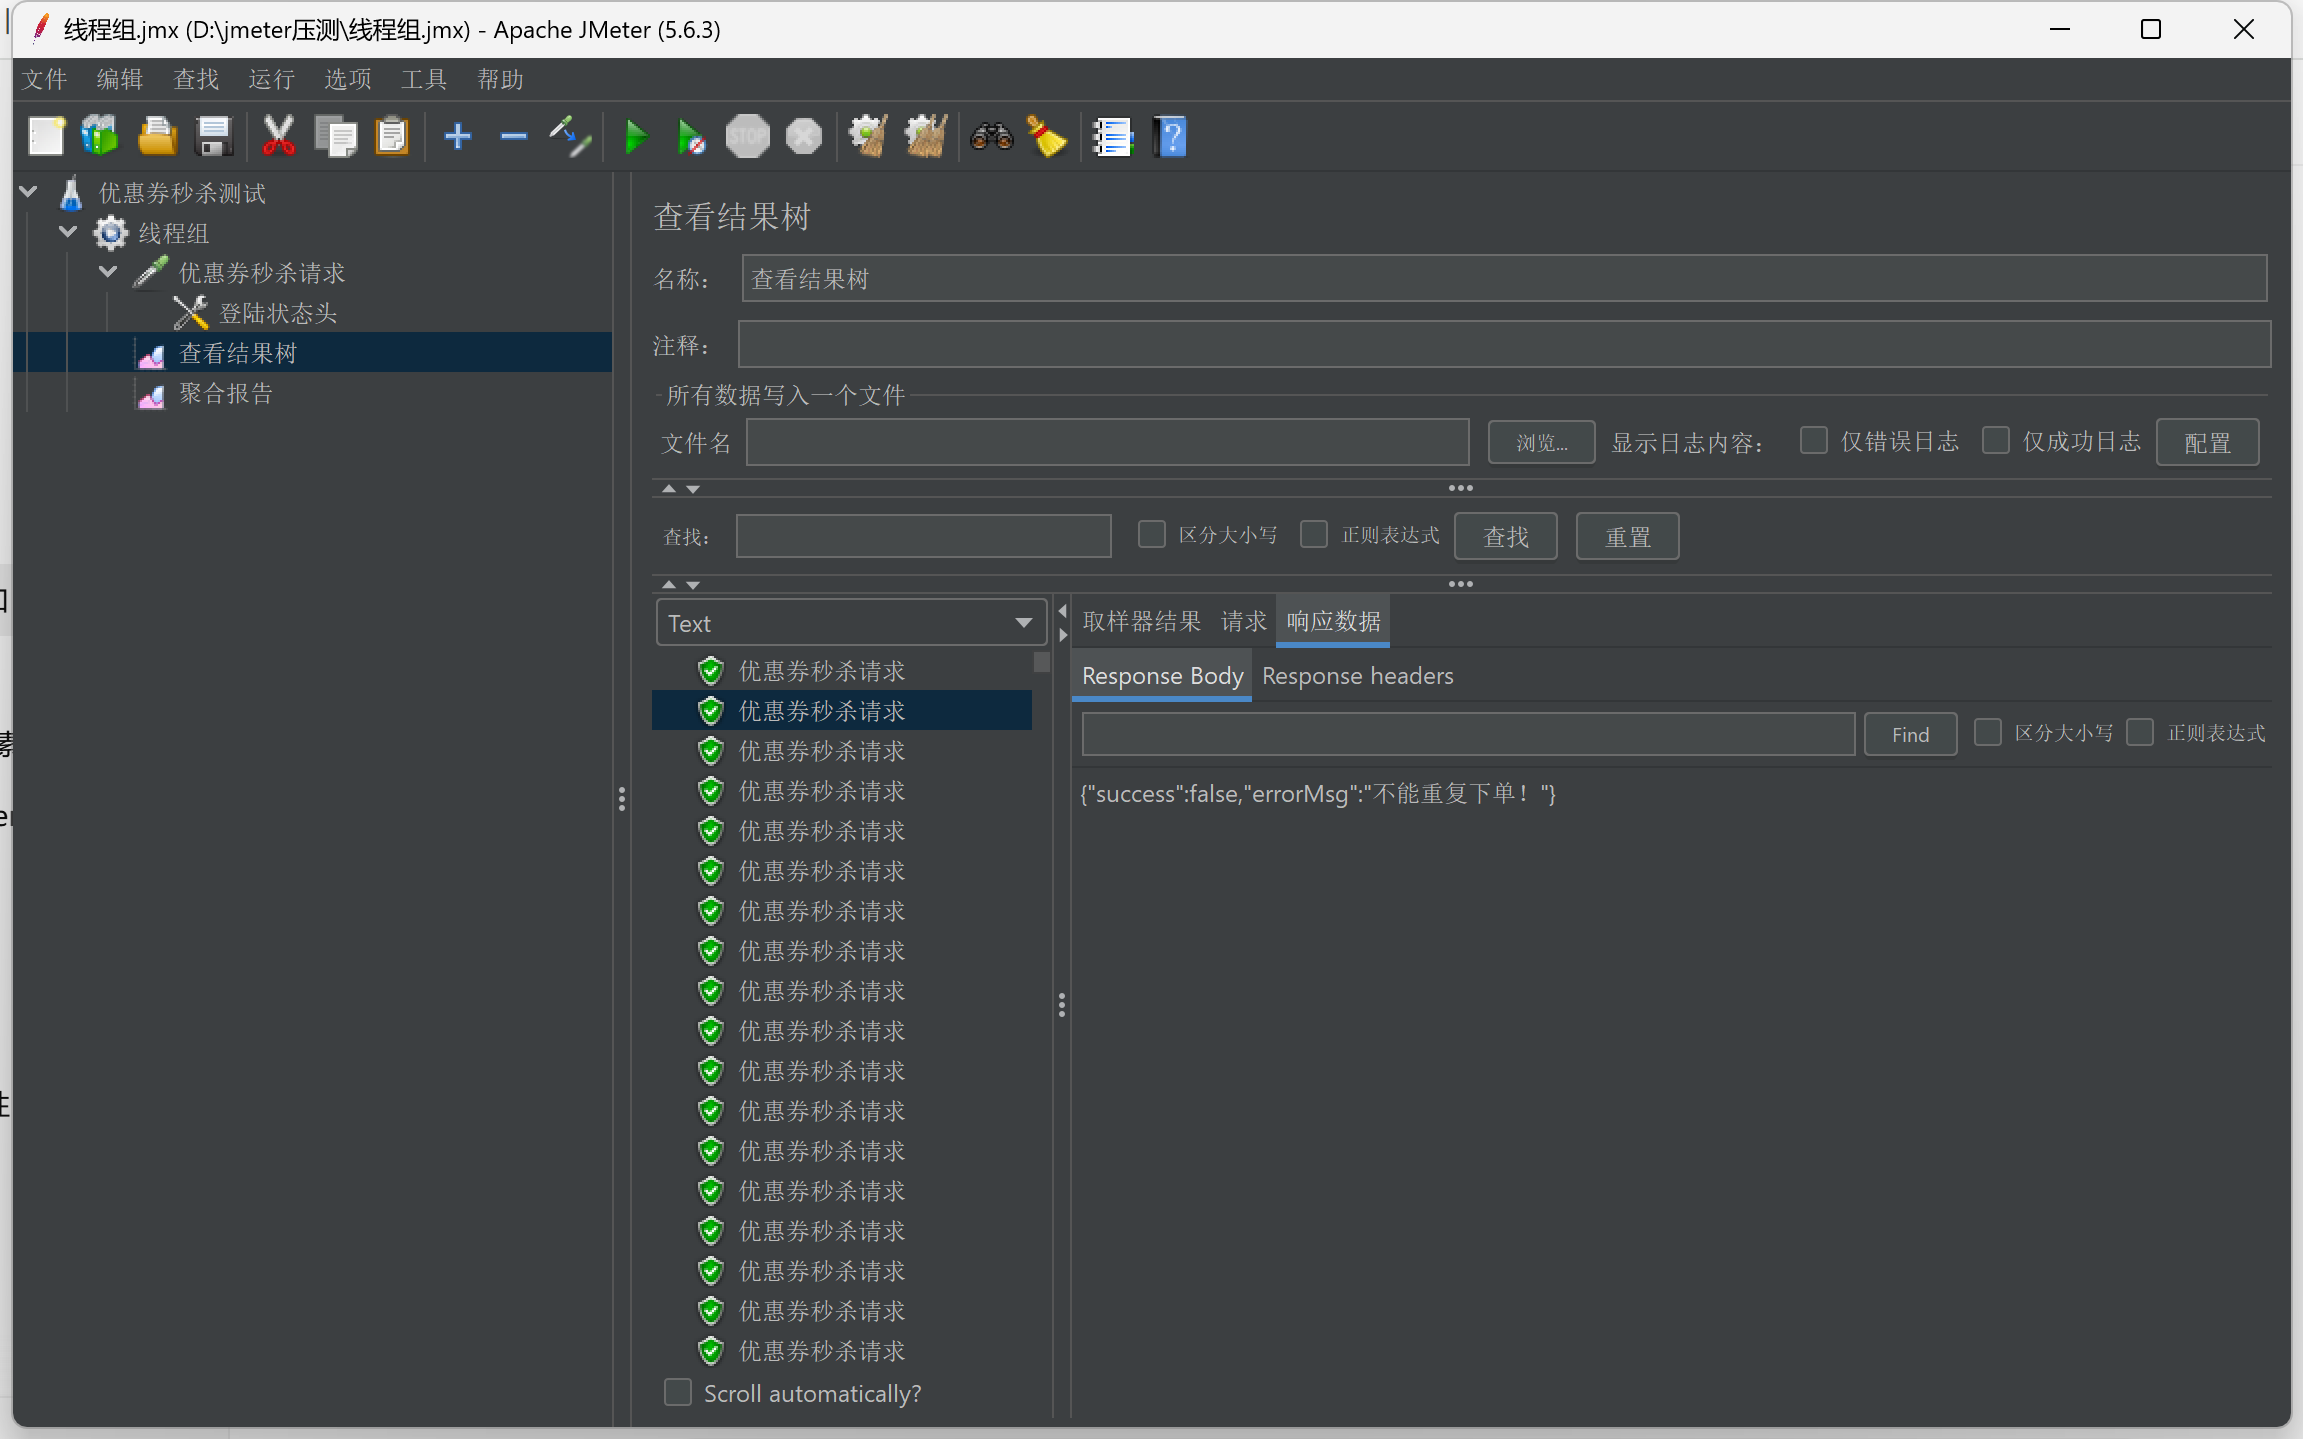Enable the 仅错误日志 checkbox
Image resolution: width=2303 pixels, height=1439 pixels.
tap(1813, 441)
